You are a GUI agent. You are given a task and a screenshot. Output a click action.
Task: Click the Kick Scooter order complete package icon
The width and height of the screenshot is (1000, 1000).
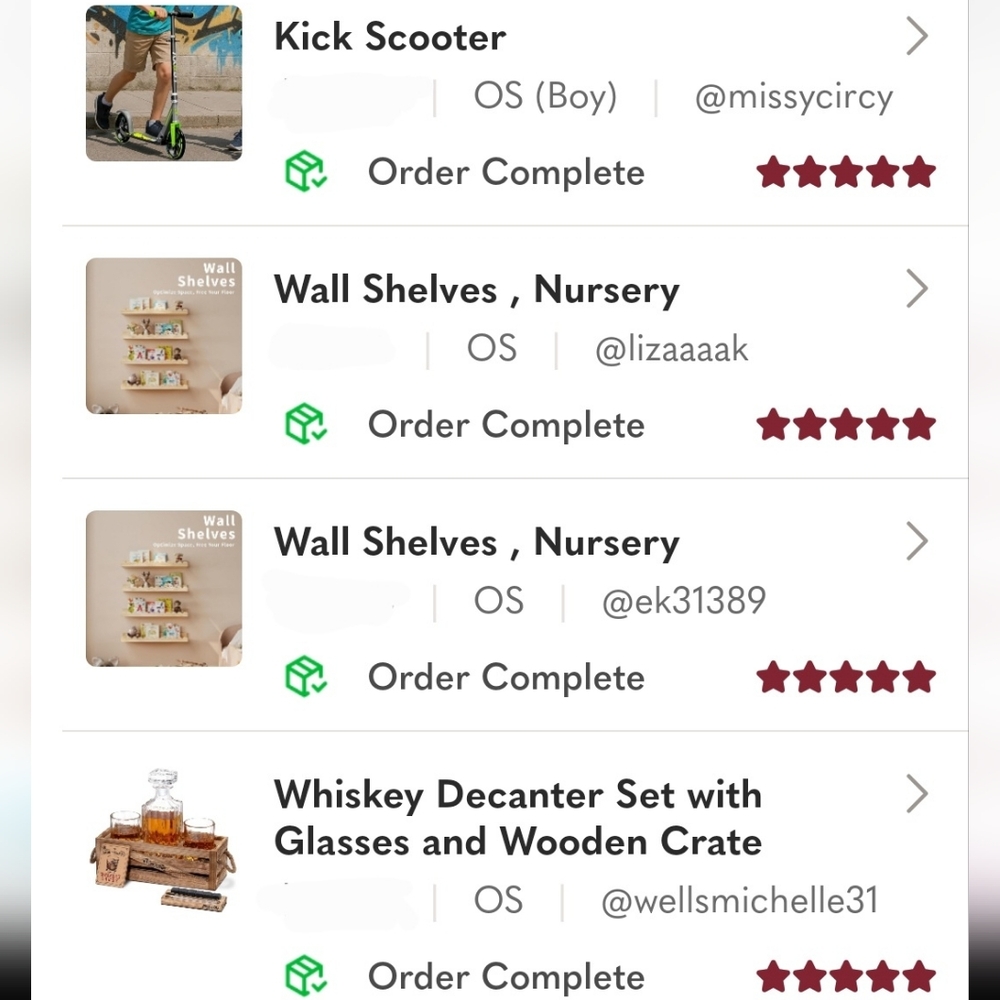pyautogui.click(x=305, y=171)
